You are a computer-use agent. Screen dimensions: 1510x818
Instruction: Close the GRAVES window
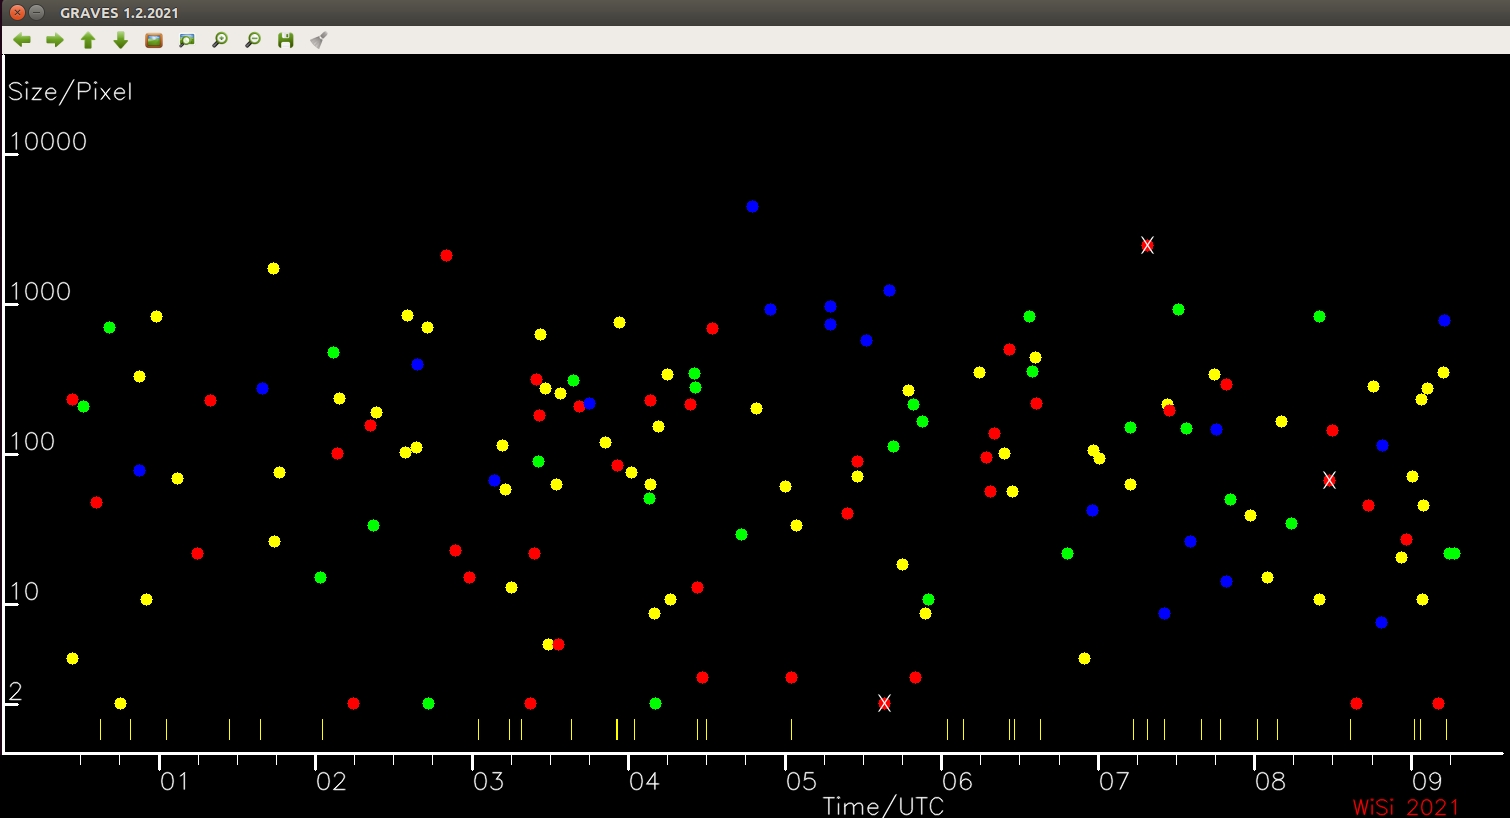click(17, 13)
